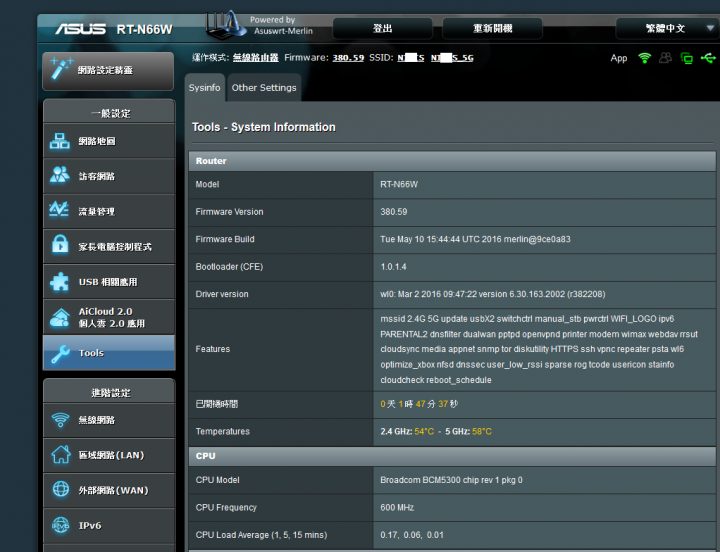
Task: Click the 5G SSID link
Action: coord(452,58)
